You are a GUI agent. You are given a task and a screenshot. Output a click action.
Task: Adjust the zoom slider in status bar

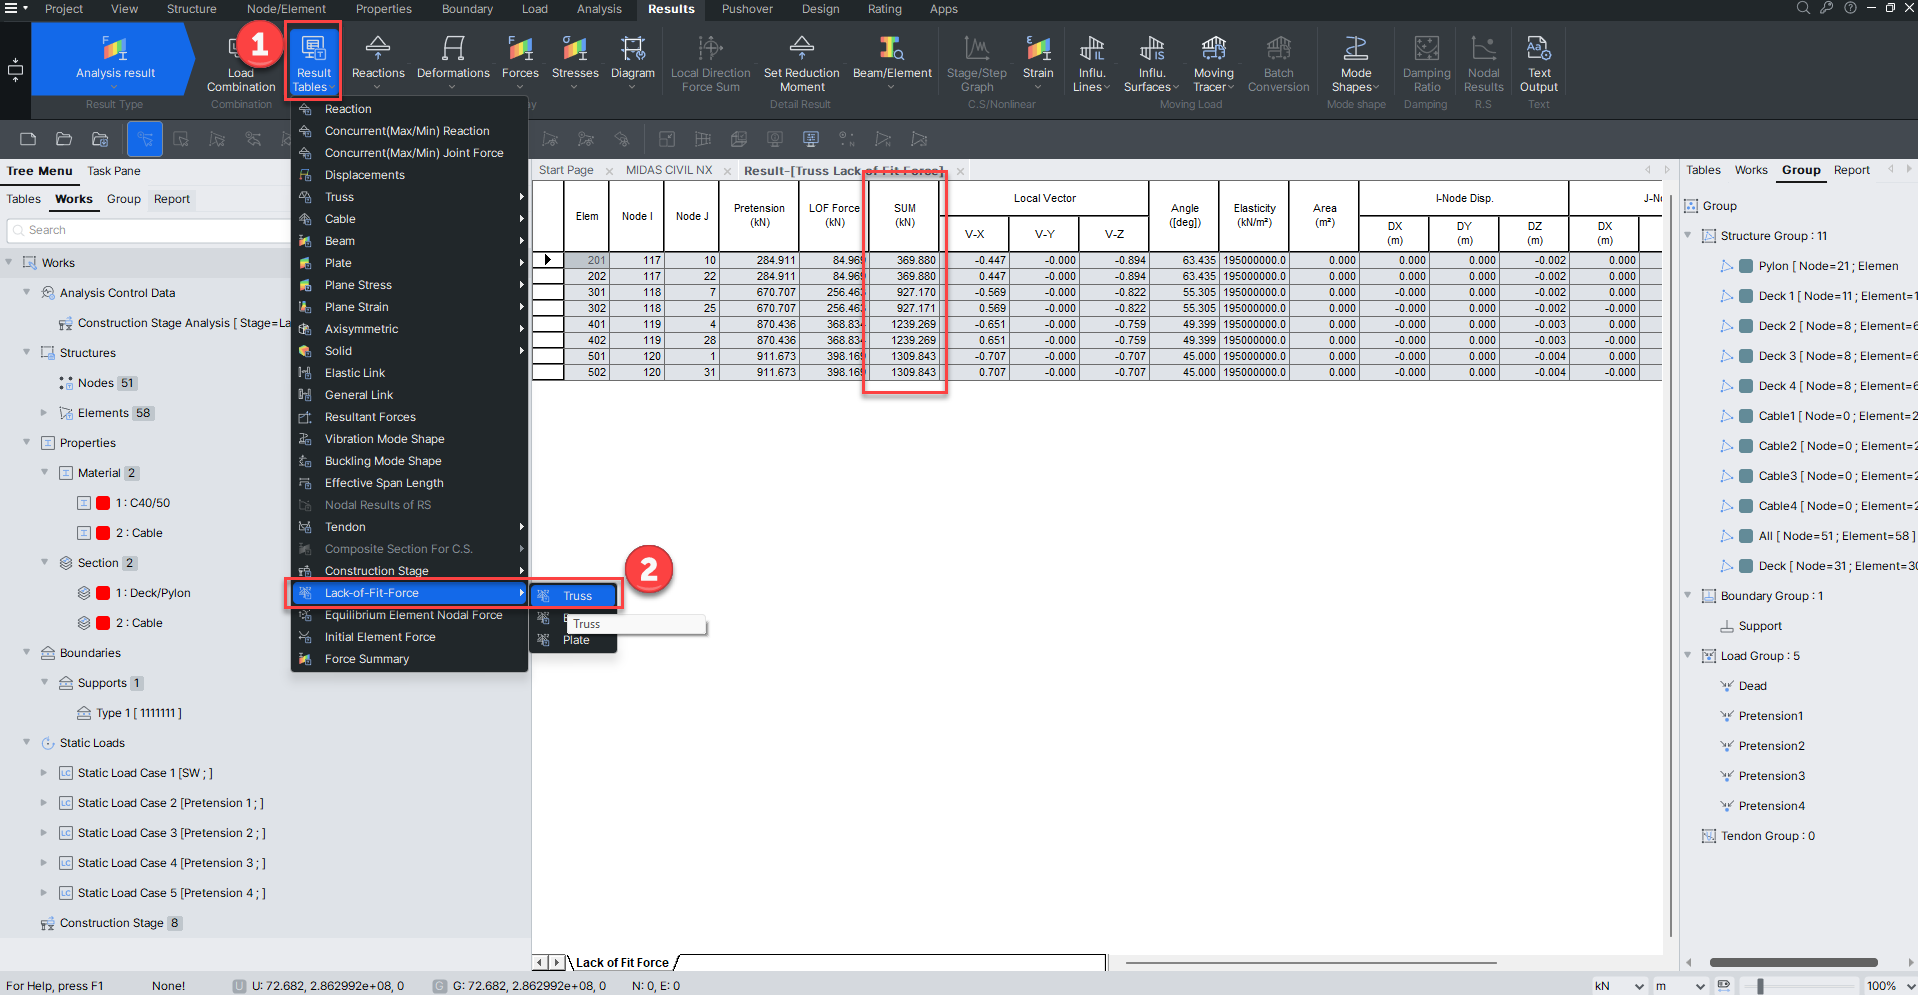1760,986
